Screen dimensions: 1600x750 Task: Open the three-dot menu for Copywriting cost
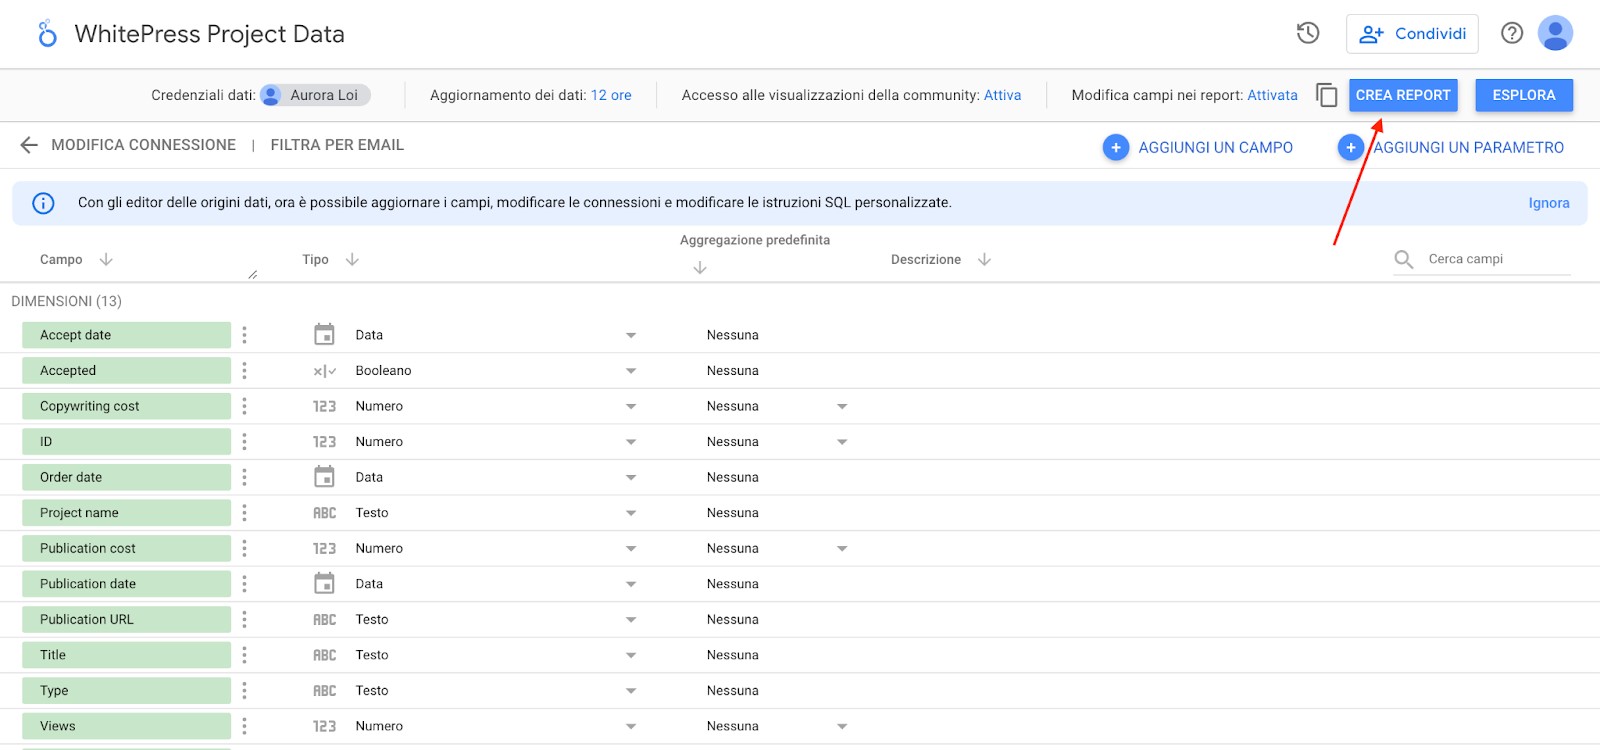point(244,406)
